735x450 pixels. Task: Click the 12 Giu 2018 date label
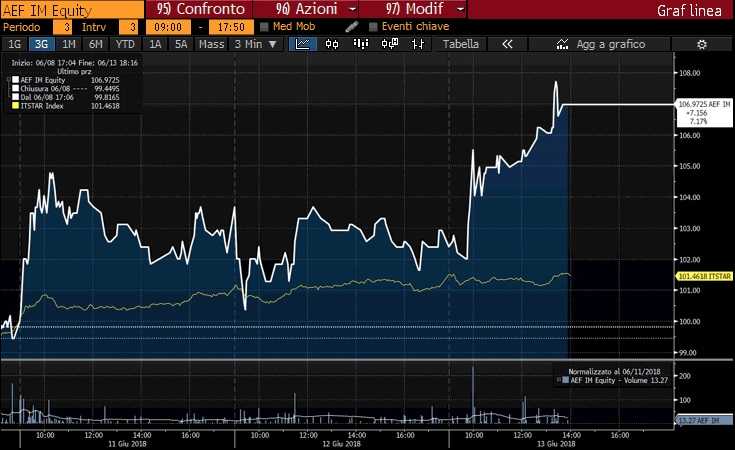click(x=341, y=444)
